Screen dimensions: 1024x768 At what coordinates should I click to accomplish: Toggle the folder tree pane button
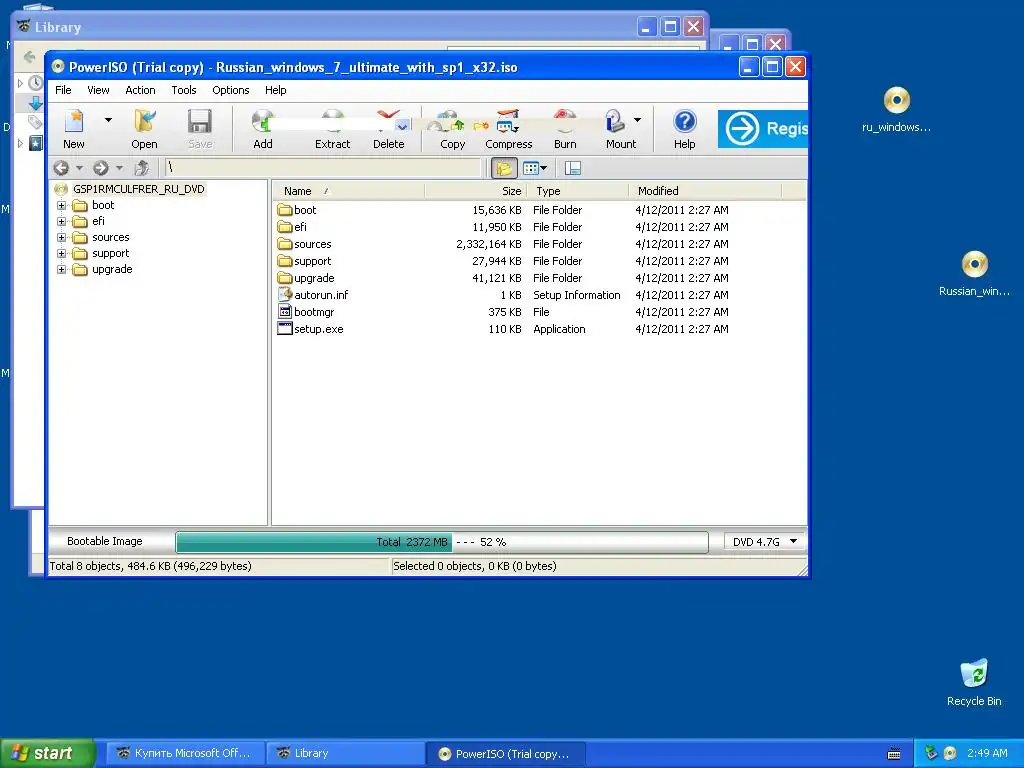coord(504,168)
